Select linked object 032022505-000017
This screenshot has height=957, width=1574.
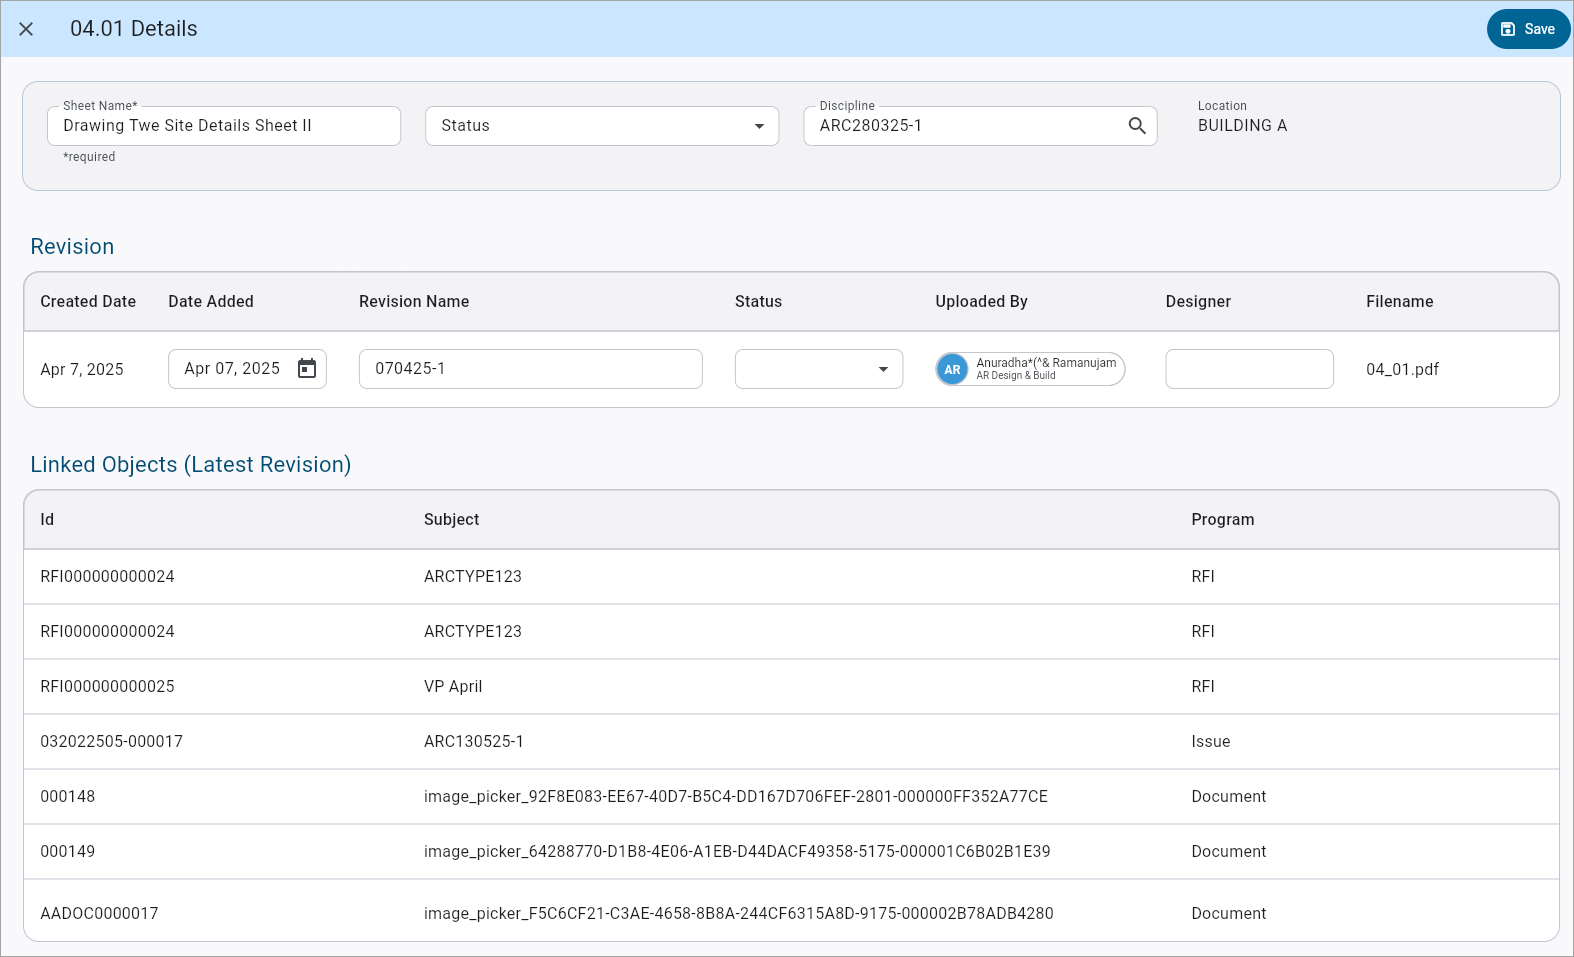coord(111,741)
